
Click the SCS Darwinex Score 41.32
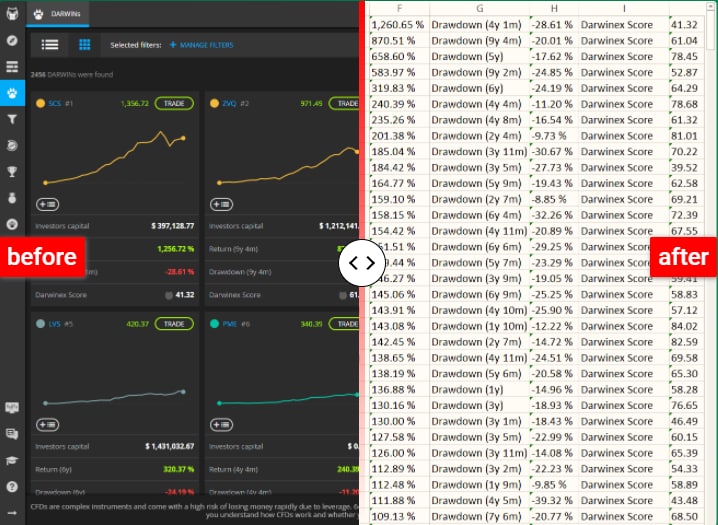pos(185,295)
